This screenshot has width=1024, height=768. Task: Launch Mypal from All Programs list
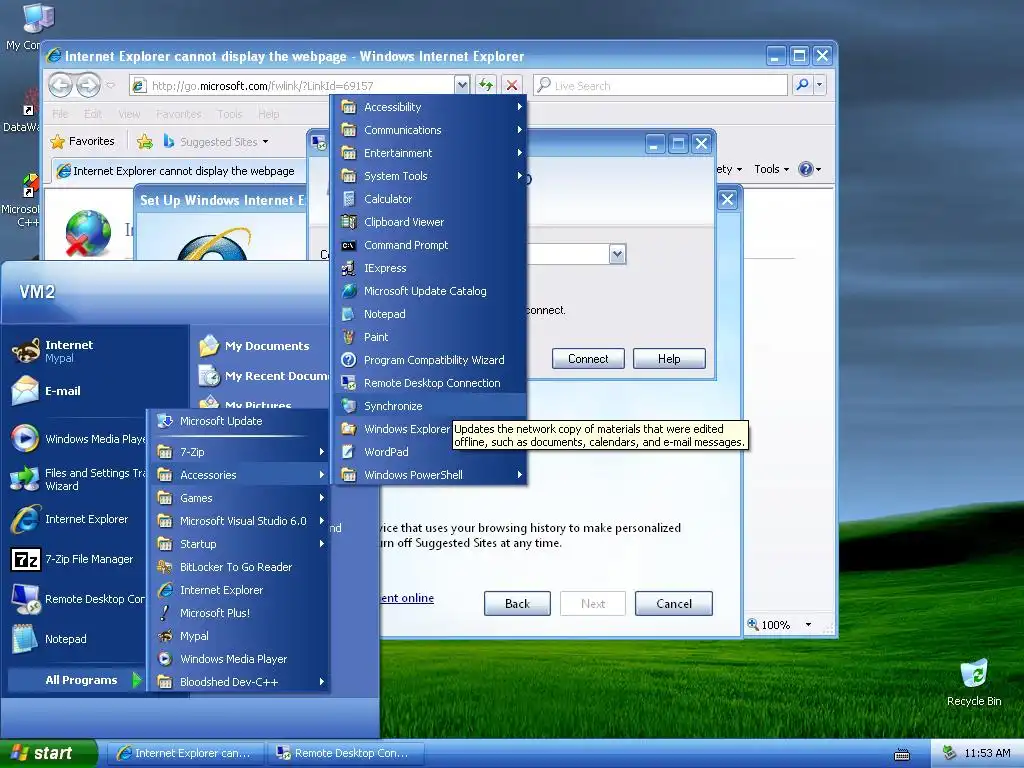tap(239, 636)
